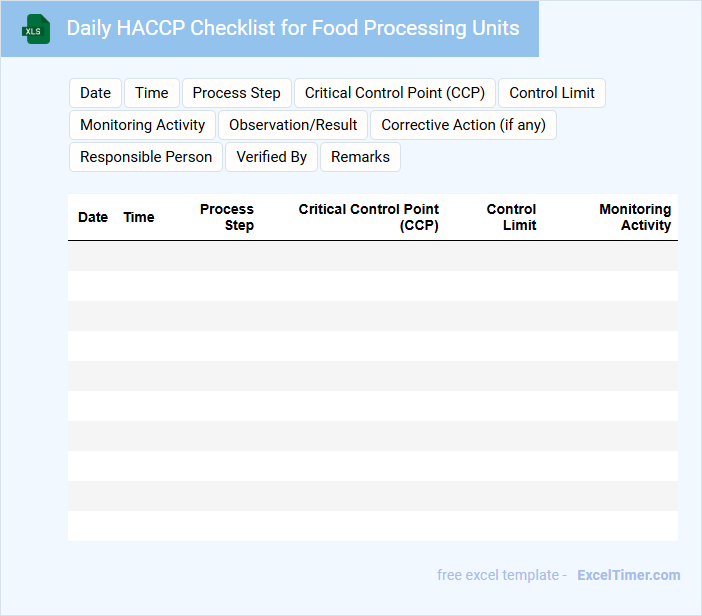Viewport: 702px width, 616px height.
Task: Choose the Critical Control Point (CCP) tag
Action: point(395,93)
